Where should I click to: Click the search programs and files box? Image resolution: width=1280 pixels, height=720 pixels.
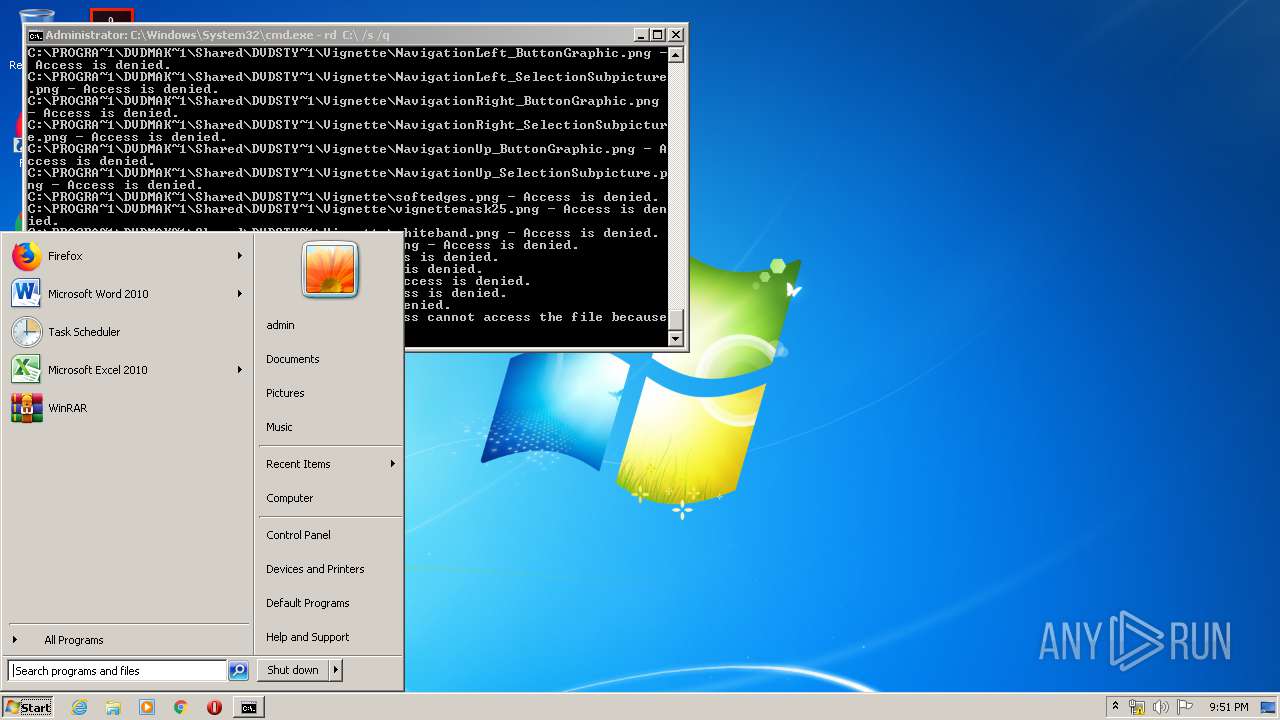click(x=117, y=671)
